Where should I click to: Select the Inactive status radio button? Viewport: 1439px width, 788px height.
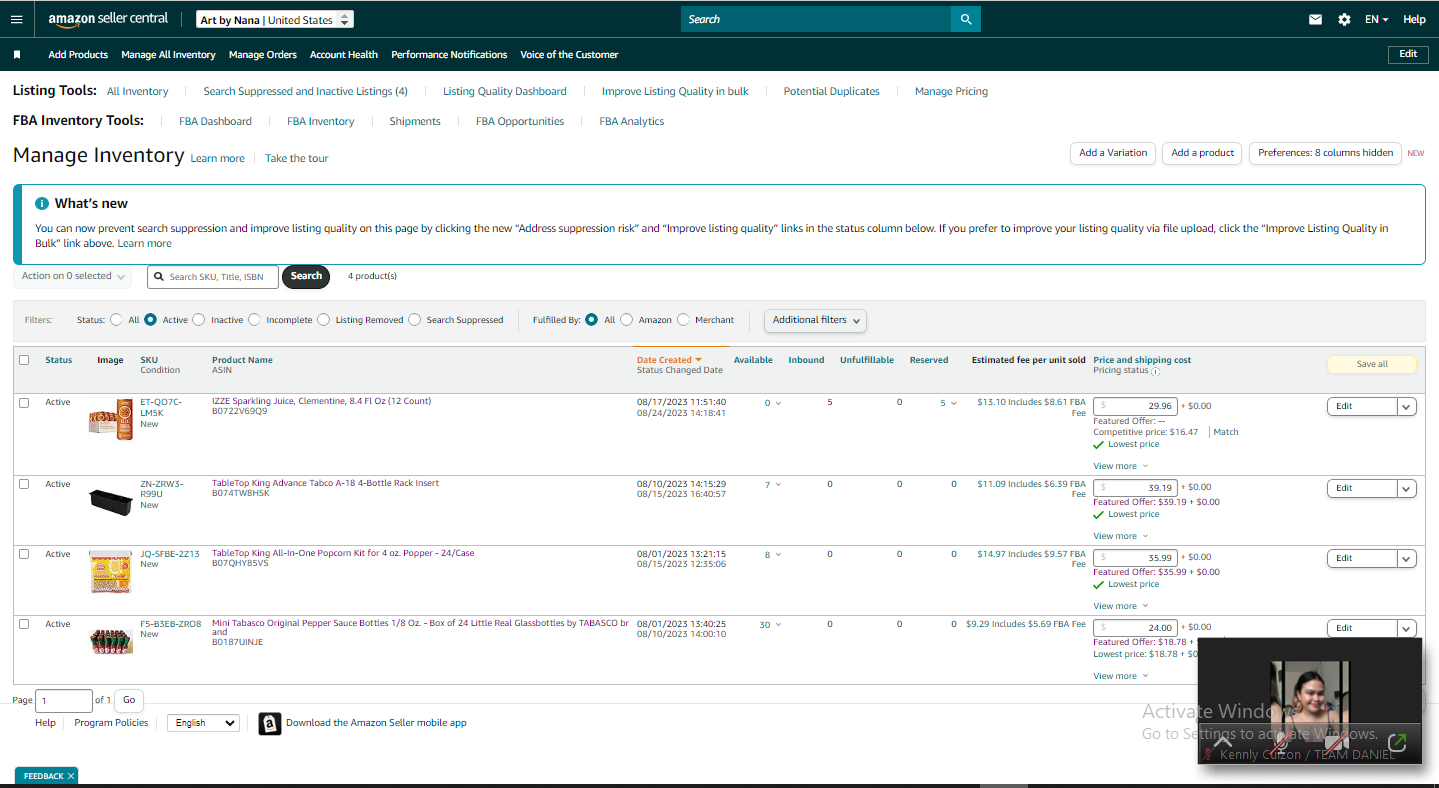198,320
